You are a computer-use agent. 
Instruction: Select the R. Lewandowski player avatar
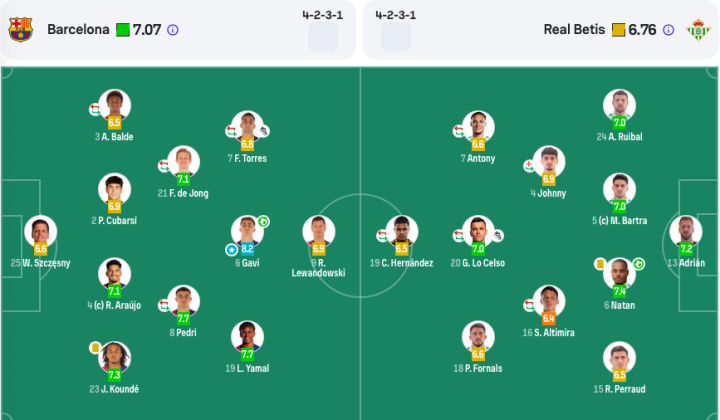pos(319,231)
